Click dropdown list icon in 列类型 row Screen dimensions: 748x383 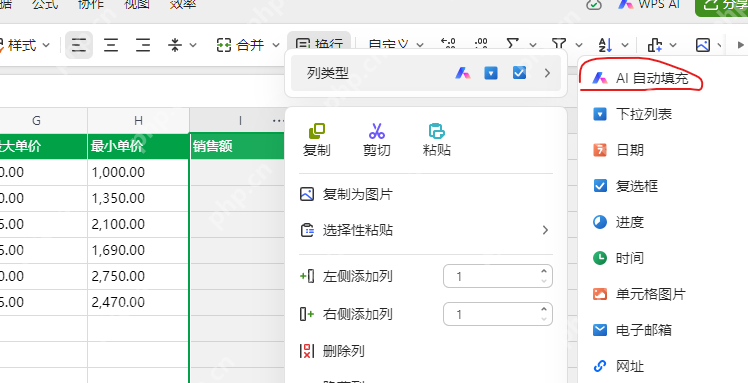pos(491,73)
